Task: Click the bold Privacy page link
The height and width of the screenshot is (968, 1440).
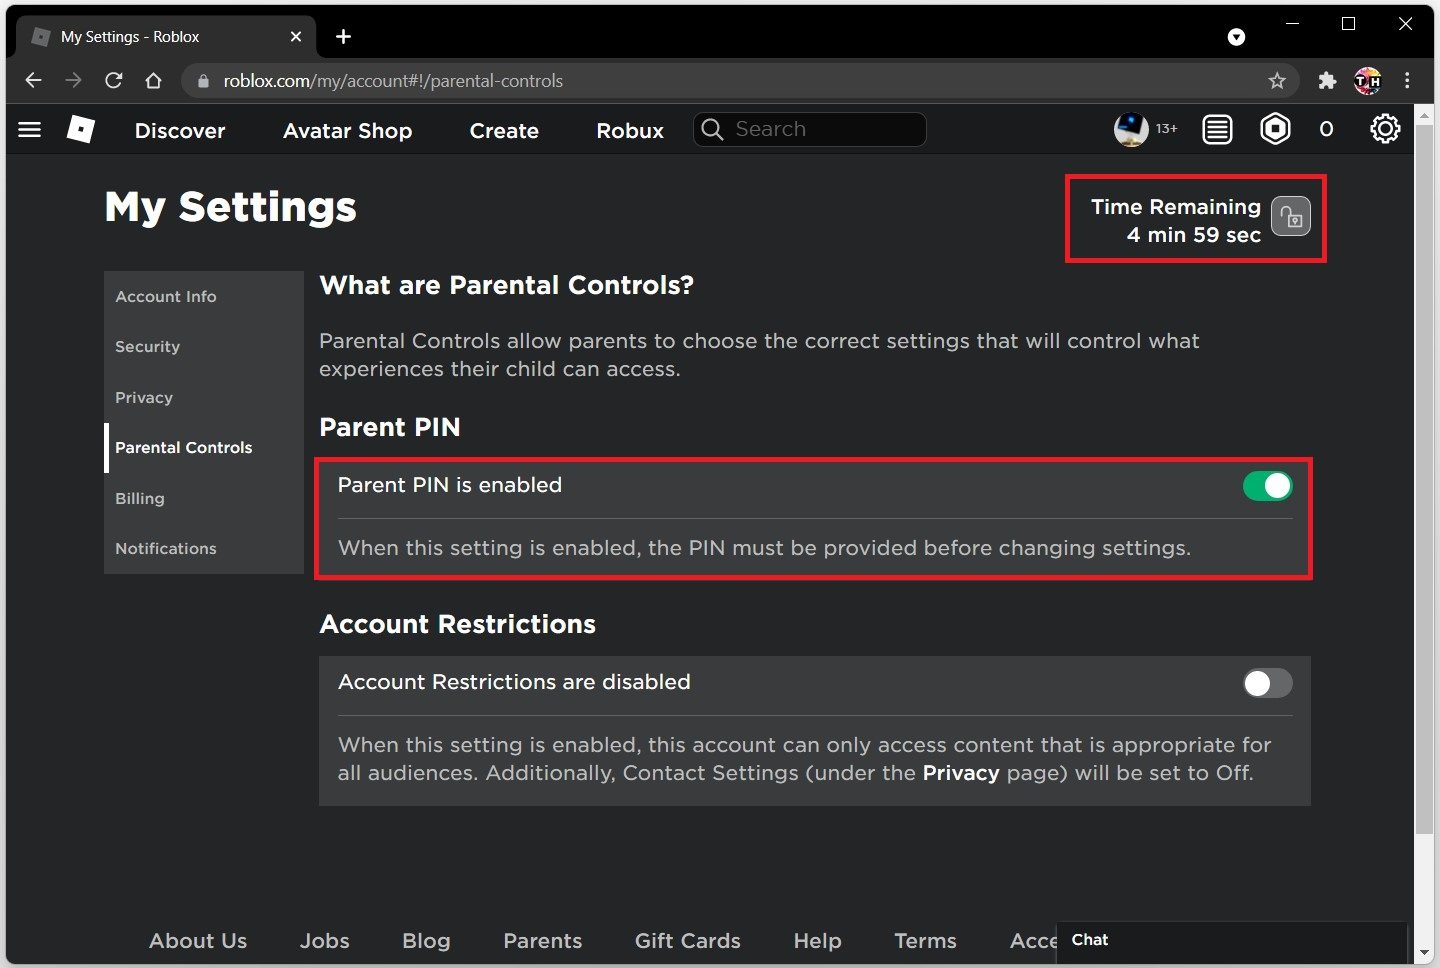Action: pos(960,773)
